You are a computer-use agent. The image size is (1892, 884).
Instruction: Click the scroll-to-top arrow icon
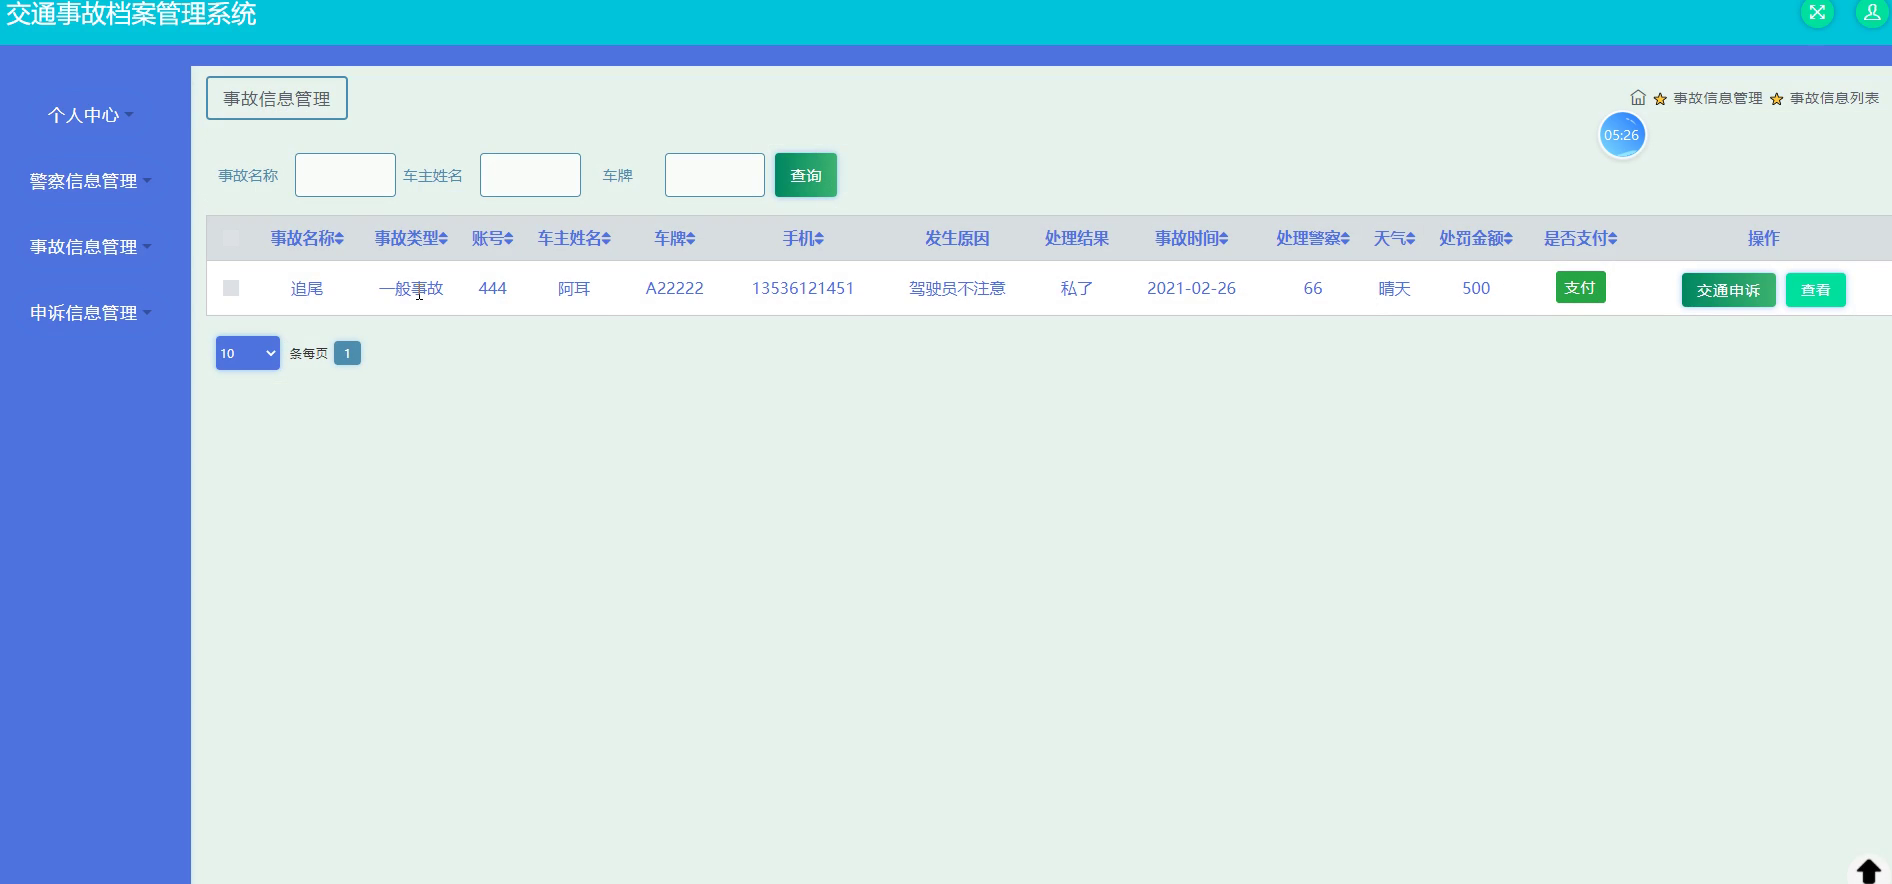(x=1868, y=870)
